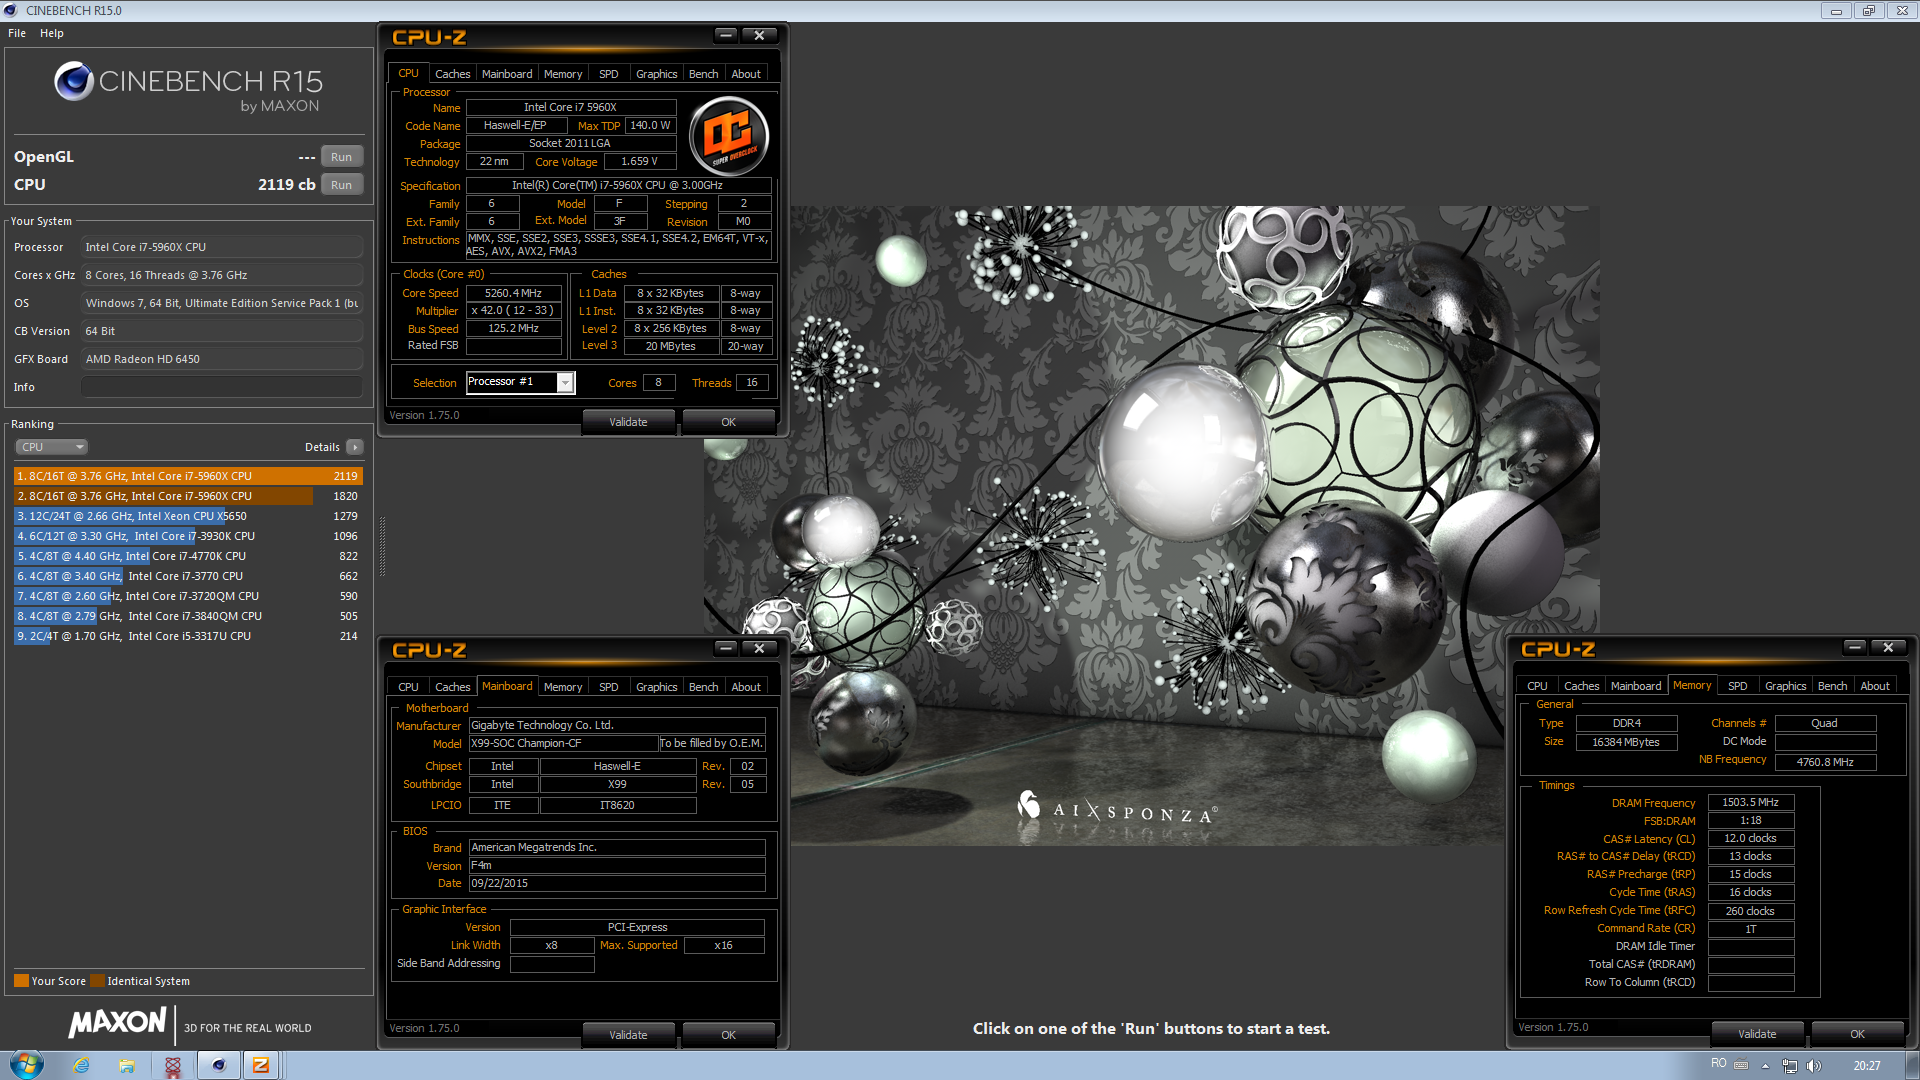Click Cinebench icon in taskbar
The height and width of the screenshot is (1080, 1920).
click(x=218, y=1065)
